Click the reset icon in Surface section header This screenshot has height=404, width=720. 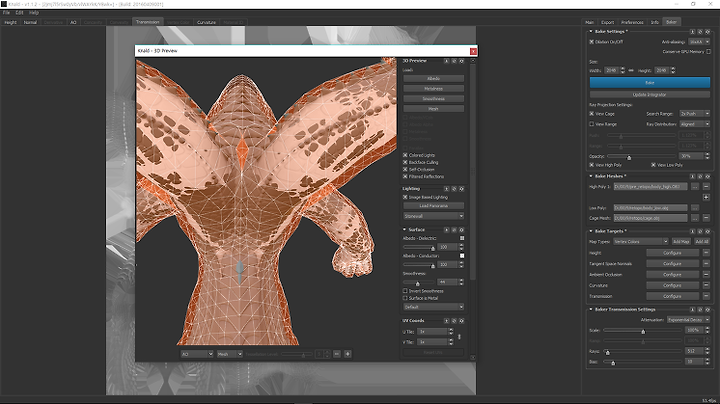(454, 230)
